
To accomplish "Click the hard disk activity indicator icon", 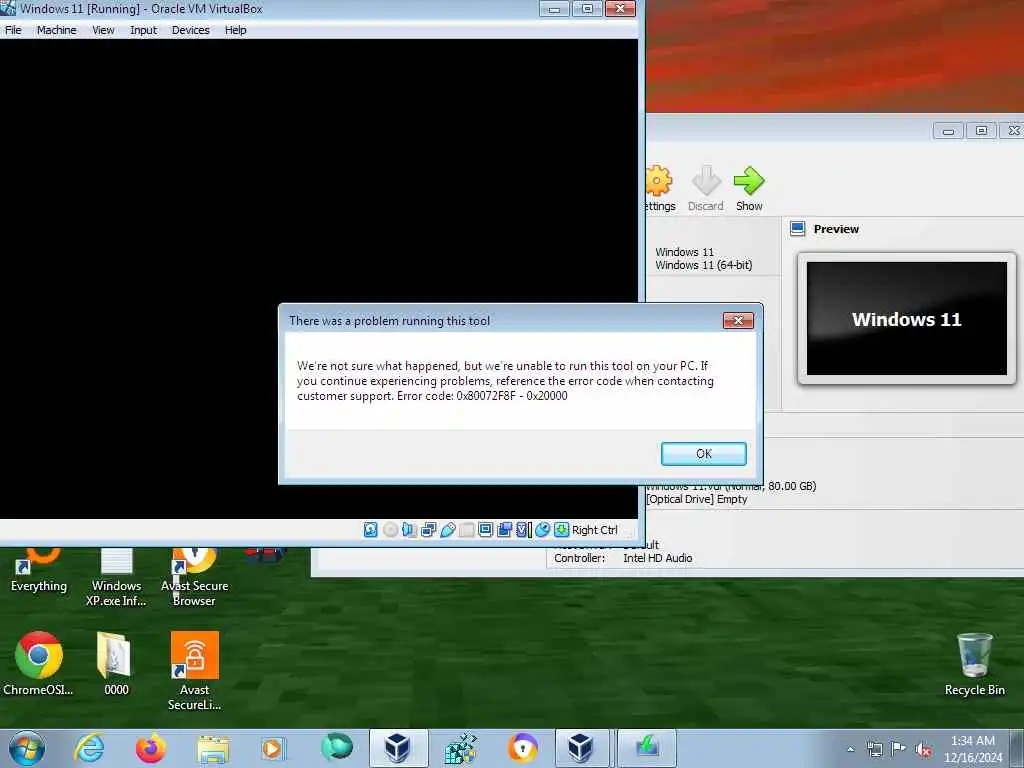I will point(370,530).
